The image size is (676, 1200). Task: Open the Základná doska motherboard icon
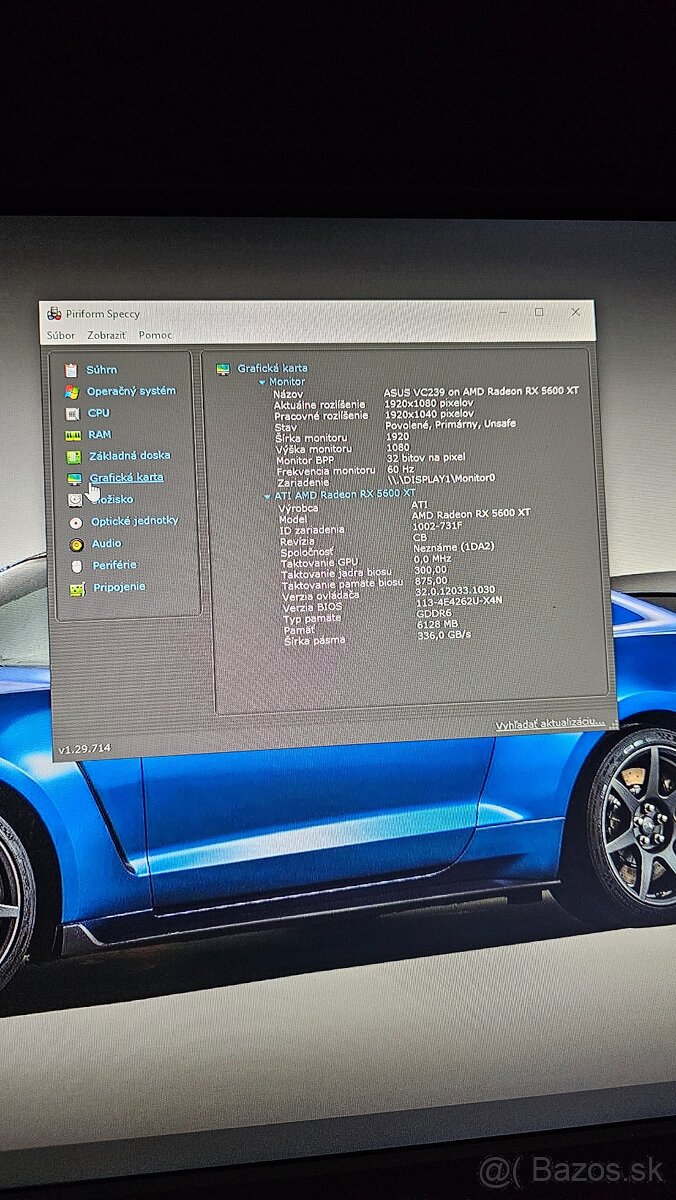click(74, 456)
